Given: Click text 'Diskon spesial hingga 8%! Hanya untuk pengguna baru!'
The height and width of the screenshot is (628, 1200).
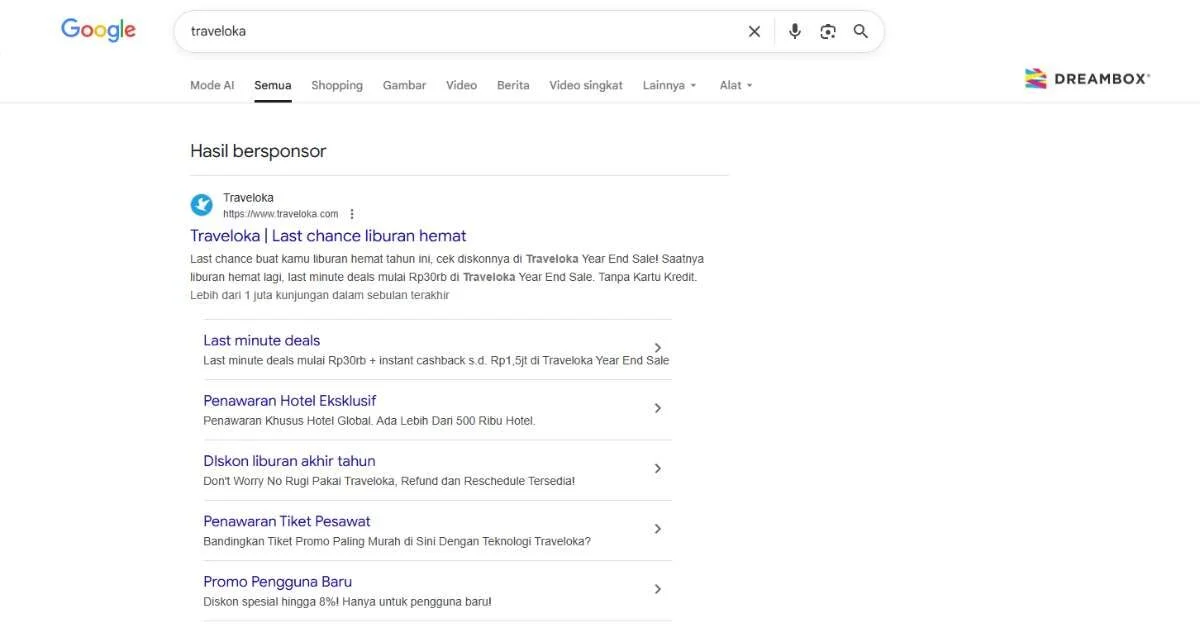Looking at the screenshot, I should (x=347, y=602).
